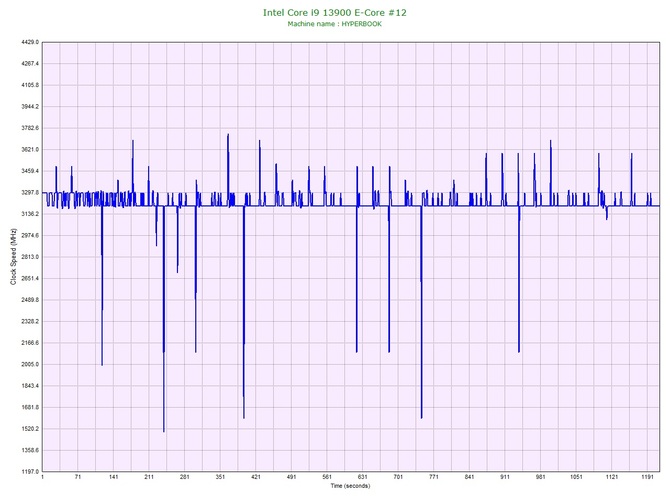Screen dimensions: 670x503
Task: Click the 841 x-axis tick label
Action: coord(469,477)
